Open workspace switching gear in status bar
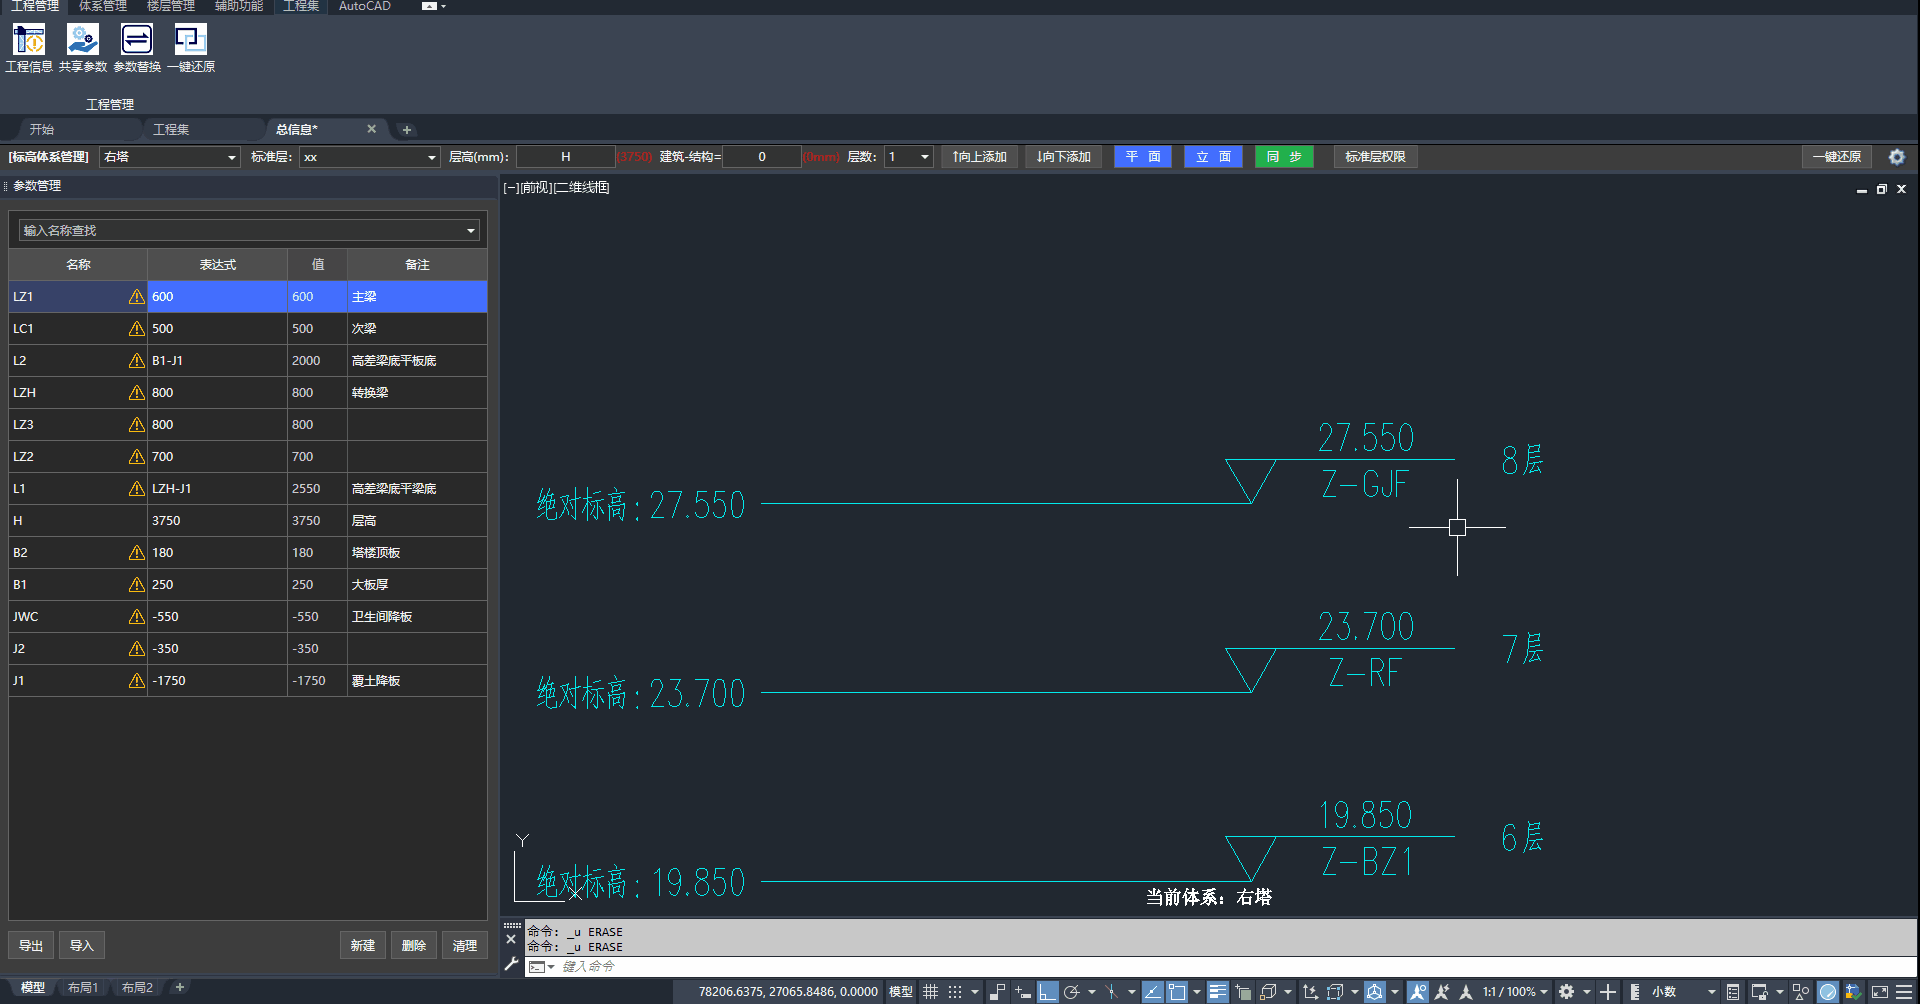1920x1004 pixels. pyautogui.click(x=1566, y=992)
